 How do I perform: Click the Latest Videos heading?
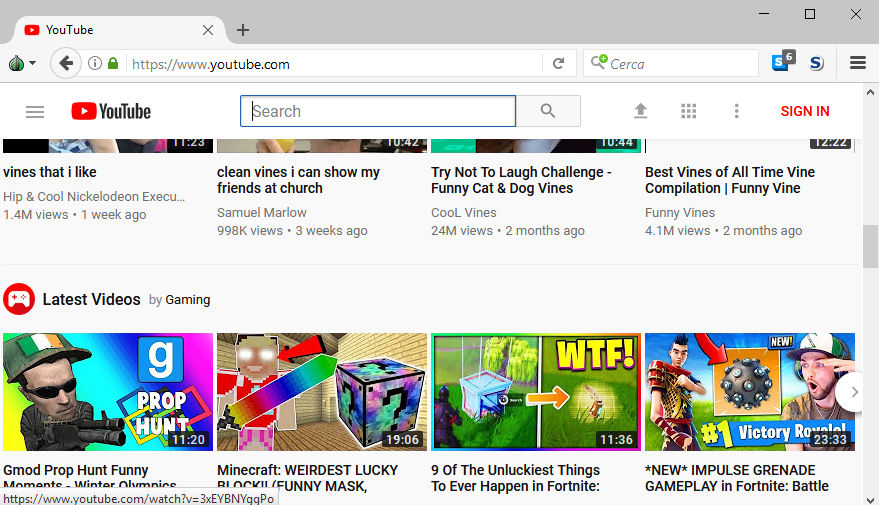pyautogui.click(x=91, y=299)
